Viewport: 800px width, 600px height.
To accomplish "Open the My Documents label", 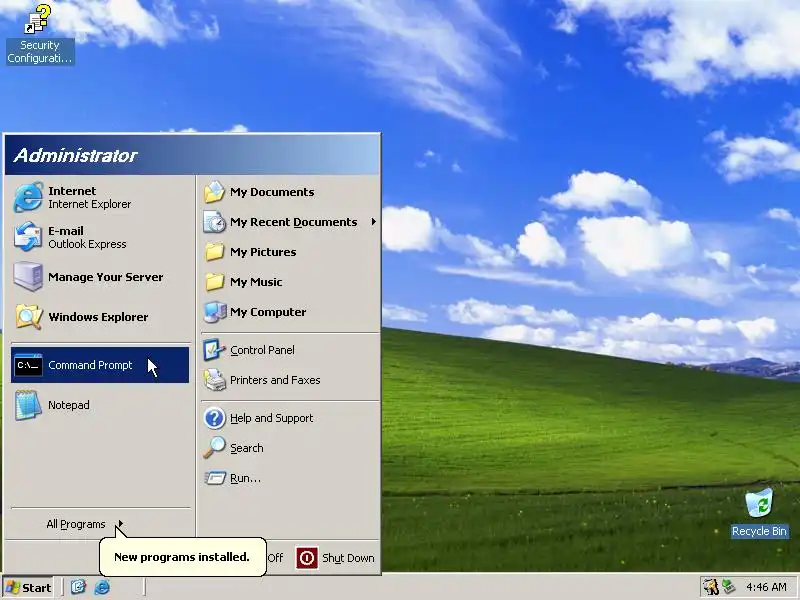I will (272, 192).
